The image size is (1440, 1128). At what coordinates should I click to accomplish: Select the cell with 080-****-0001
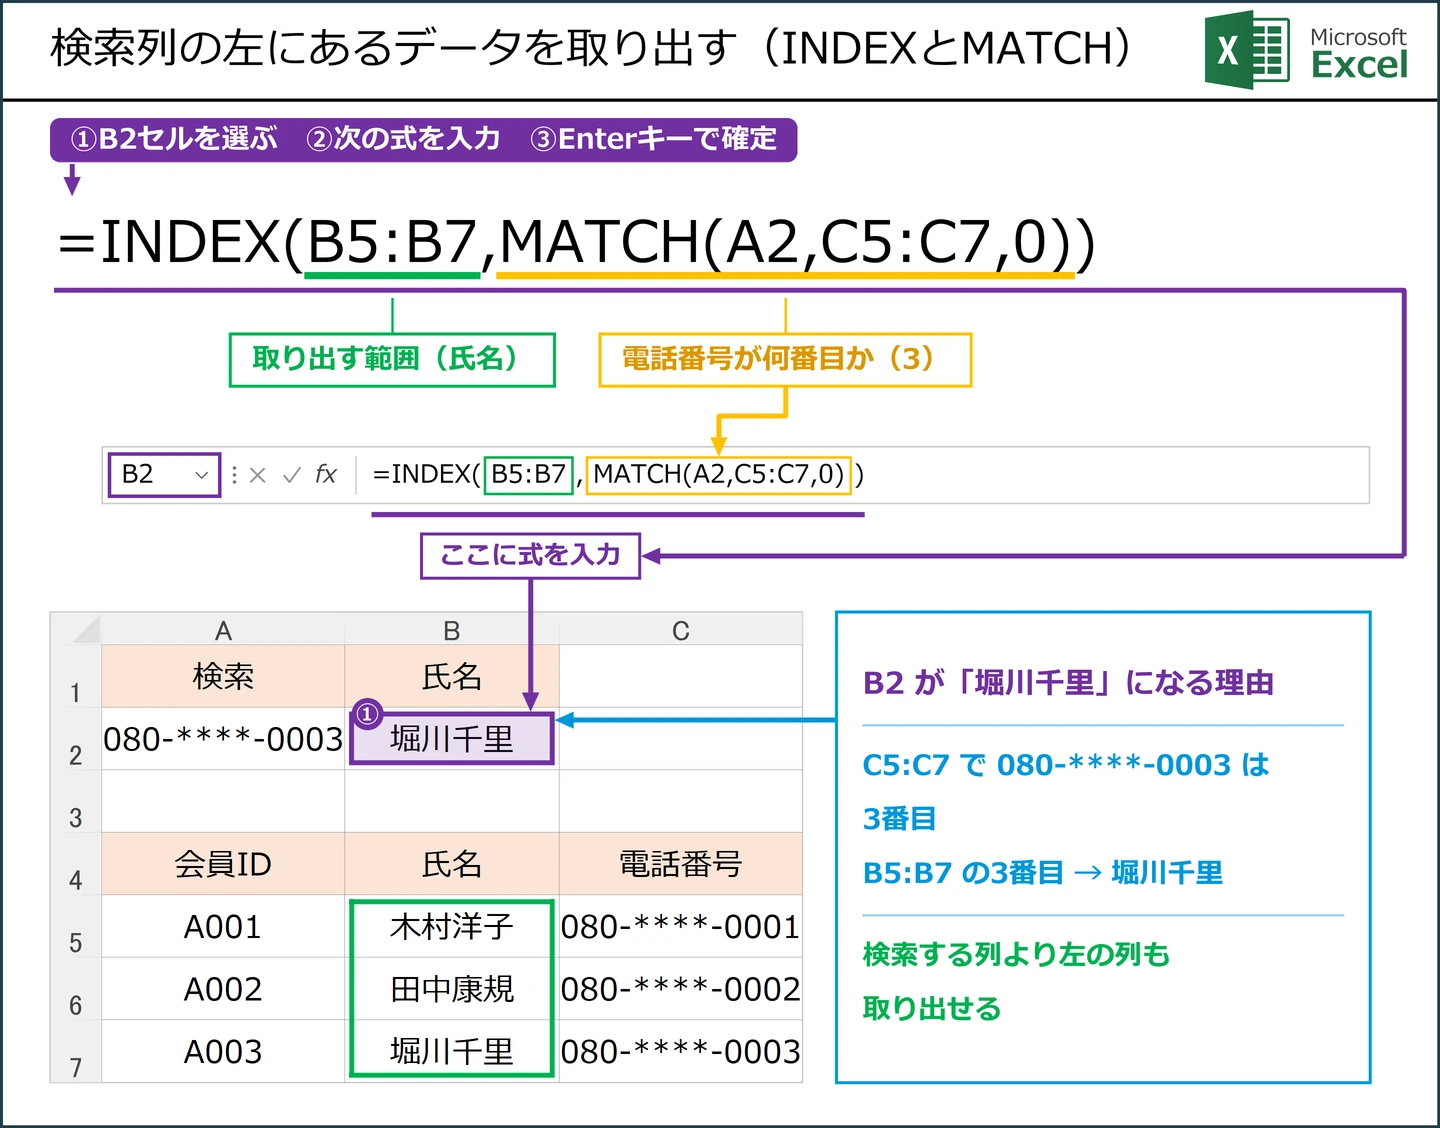point(681,926)
